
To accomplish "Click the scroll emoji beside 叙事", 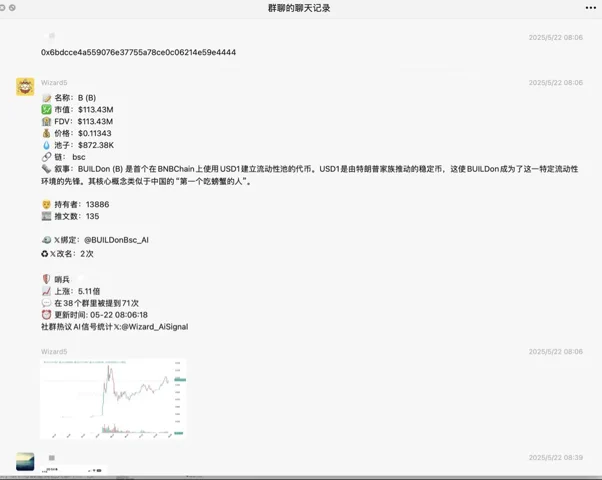I will coord(46,169).
